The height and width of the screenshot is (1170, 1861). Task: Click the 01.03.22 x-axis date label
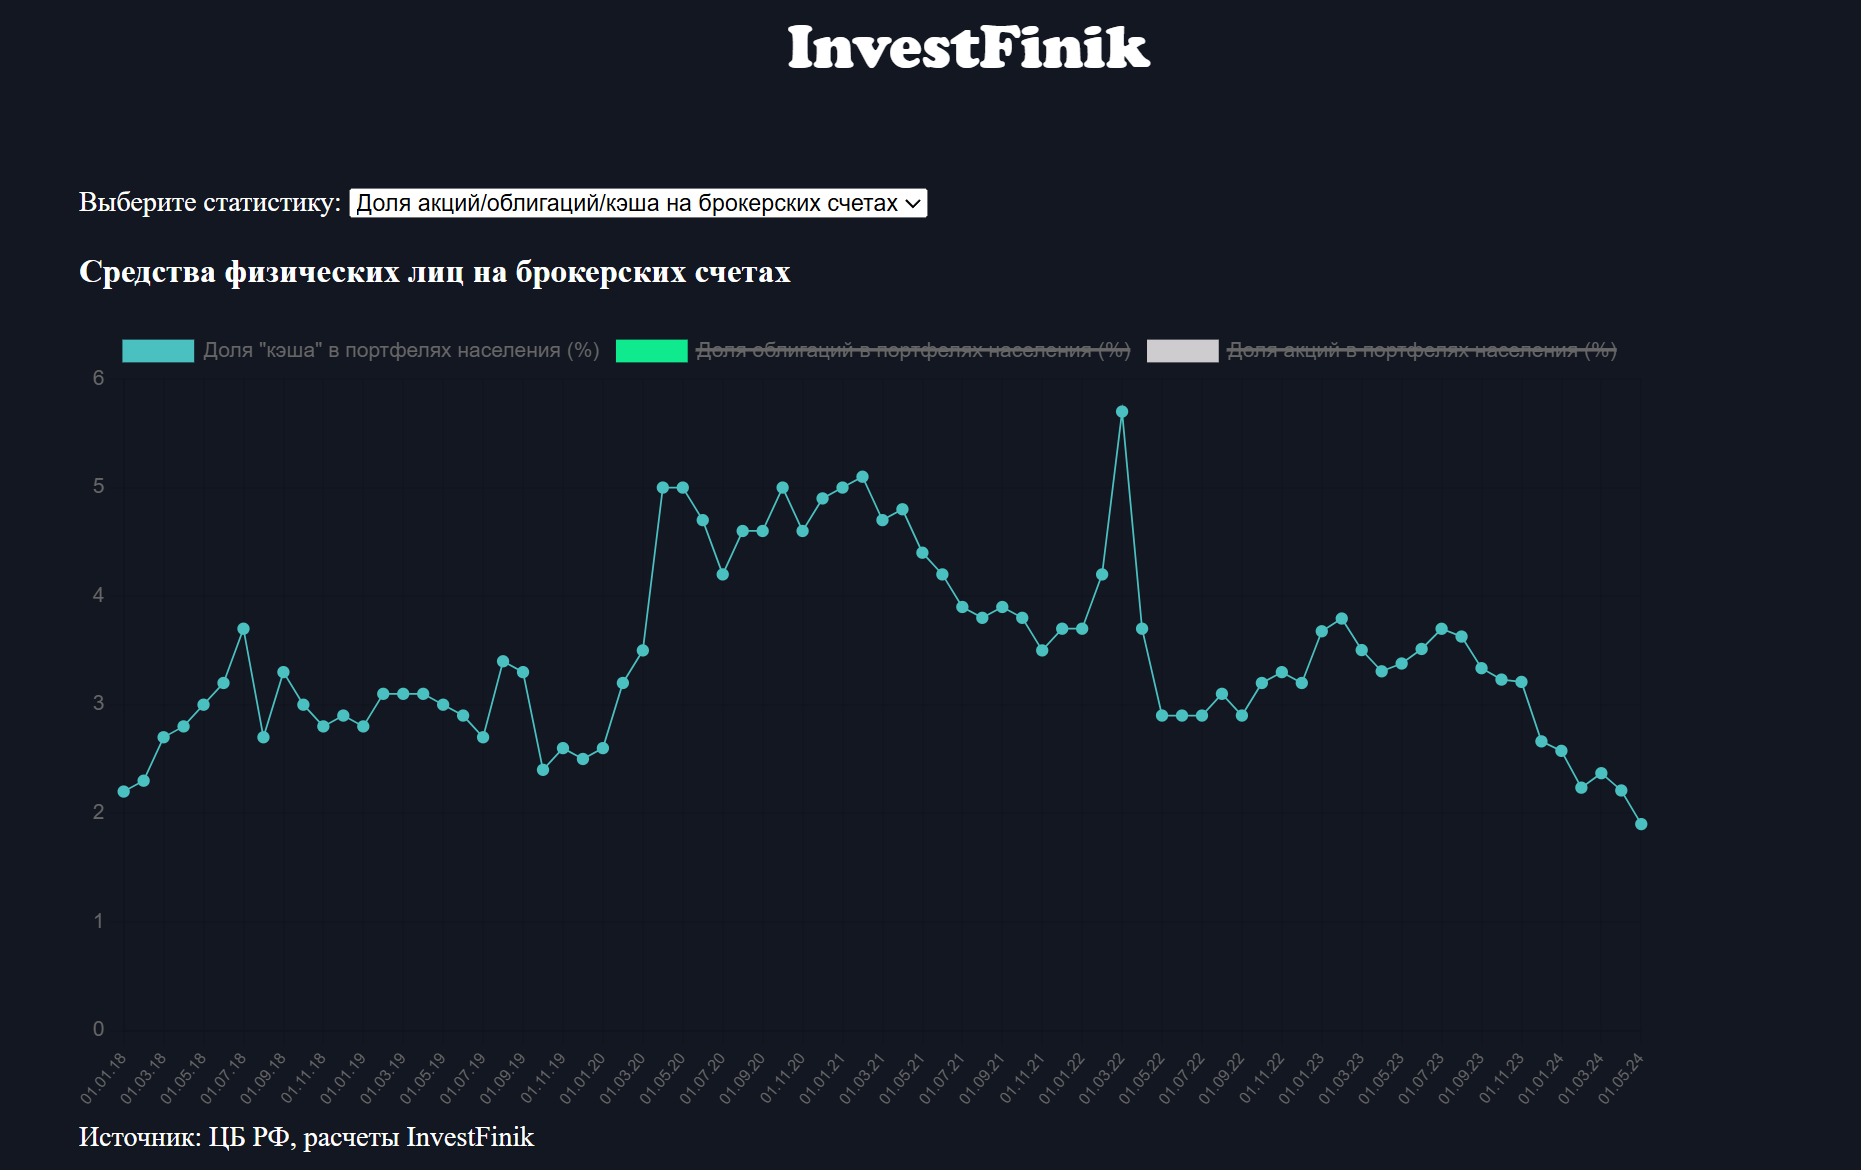pos(1102,1078)
